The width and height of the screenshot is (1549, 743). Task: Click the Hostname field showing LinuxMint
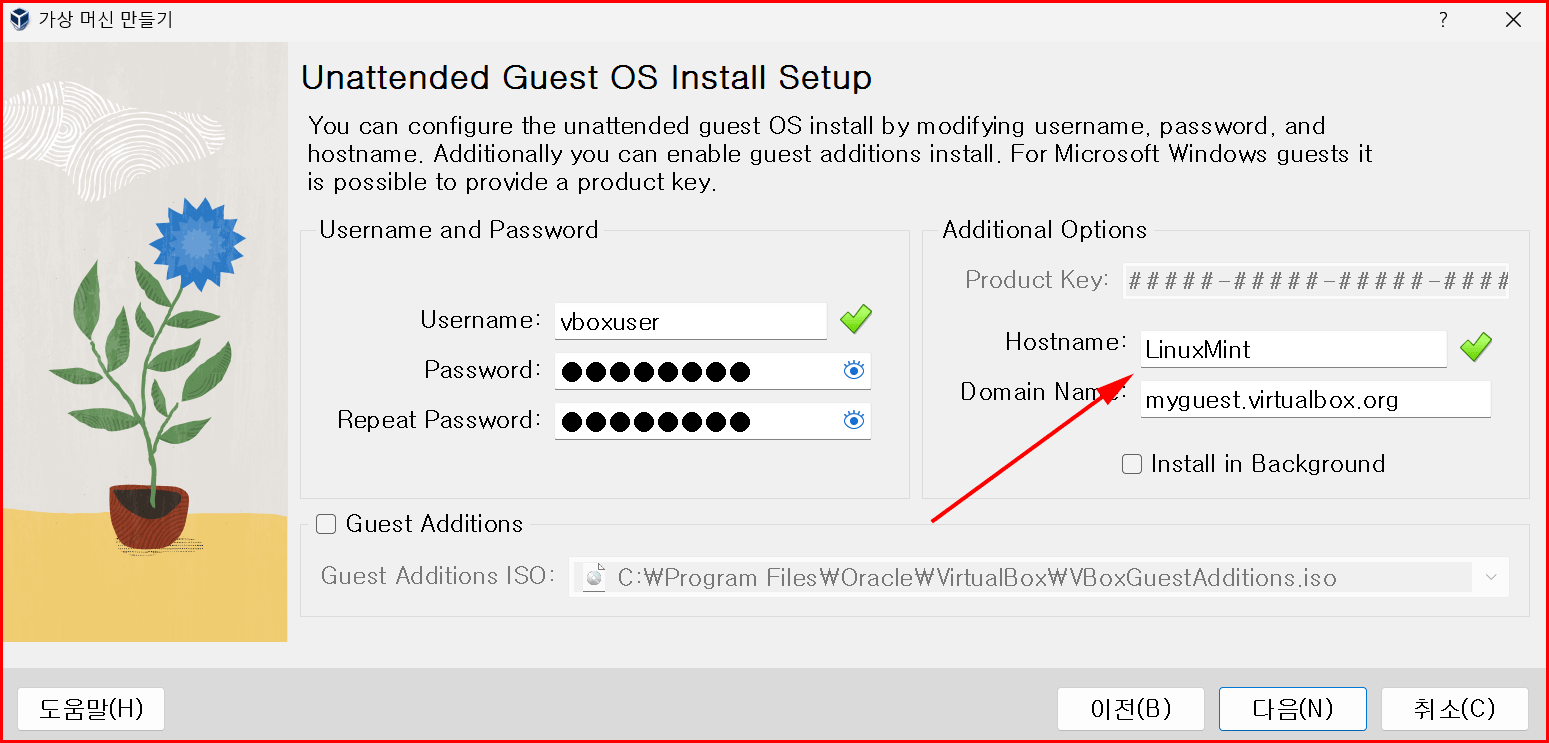[x=1294, y=350]
